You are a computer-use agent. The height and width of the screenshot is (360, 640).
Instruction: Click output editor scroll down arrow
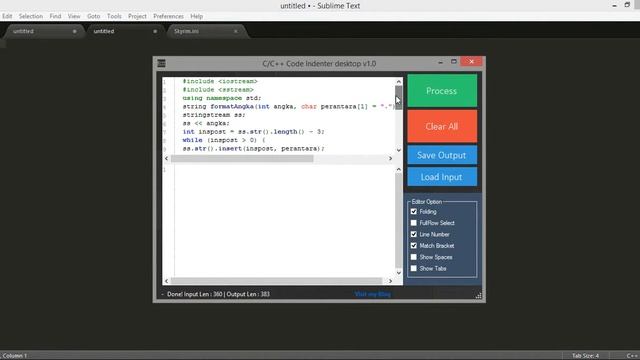[x=399, y=273]
